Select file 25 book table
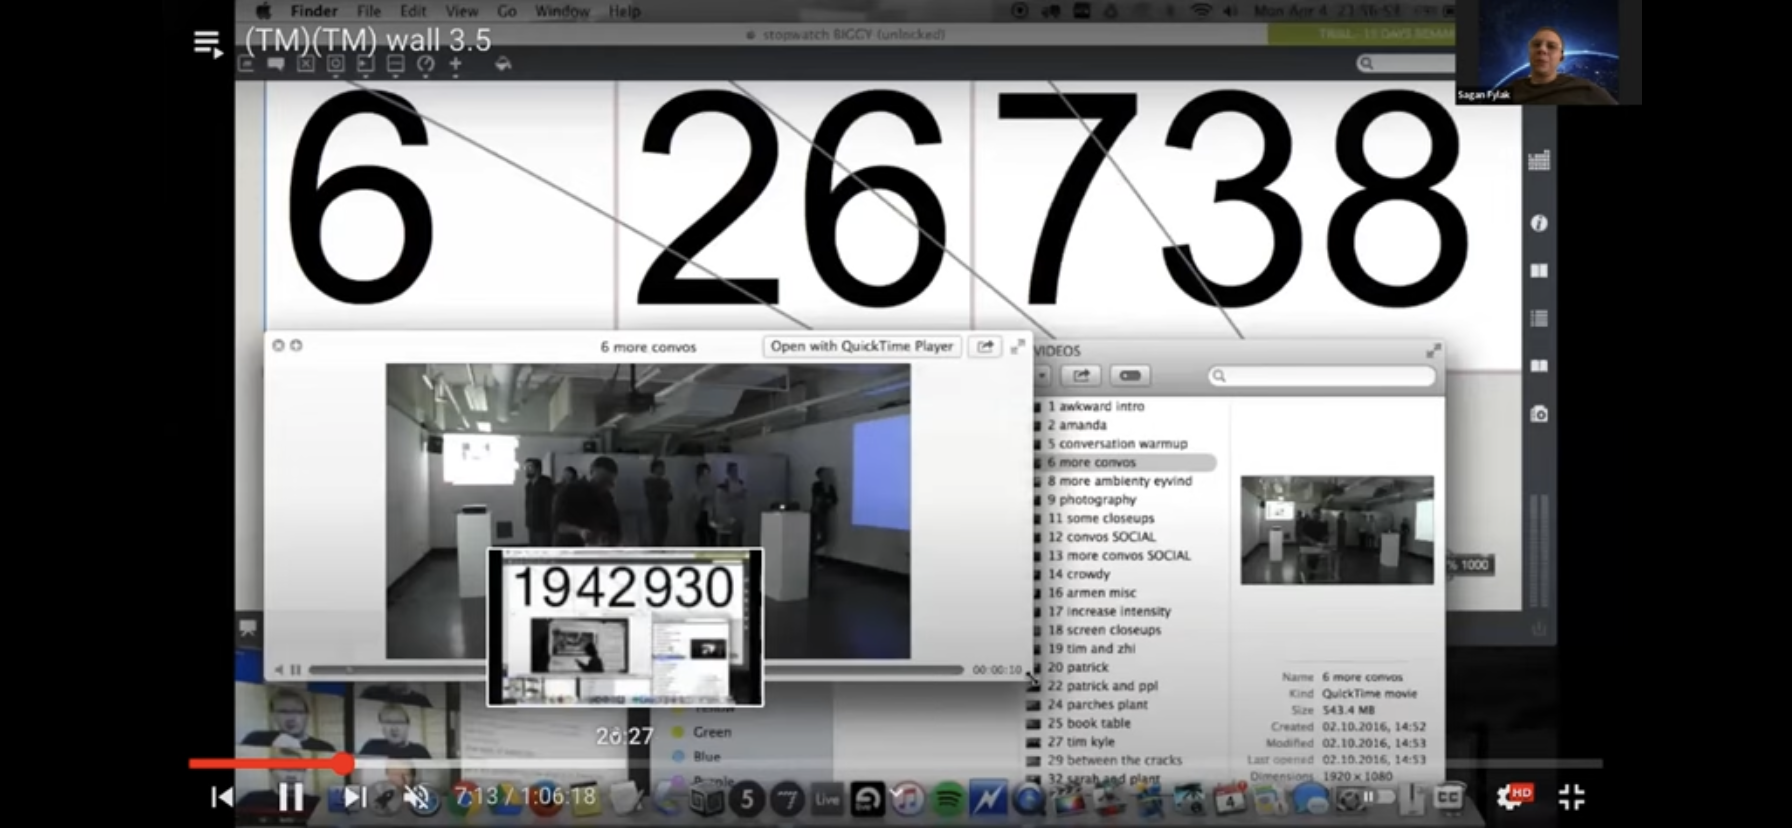Screen dimensions: 1792x828 click(1089, 723)
